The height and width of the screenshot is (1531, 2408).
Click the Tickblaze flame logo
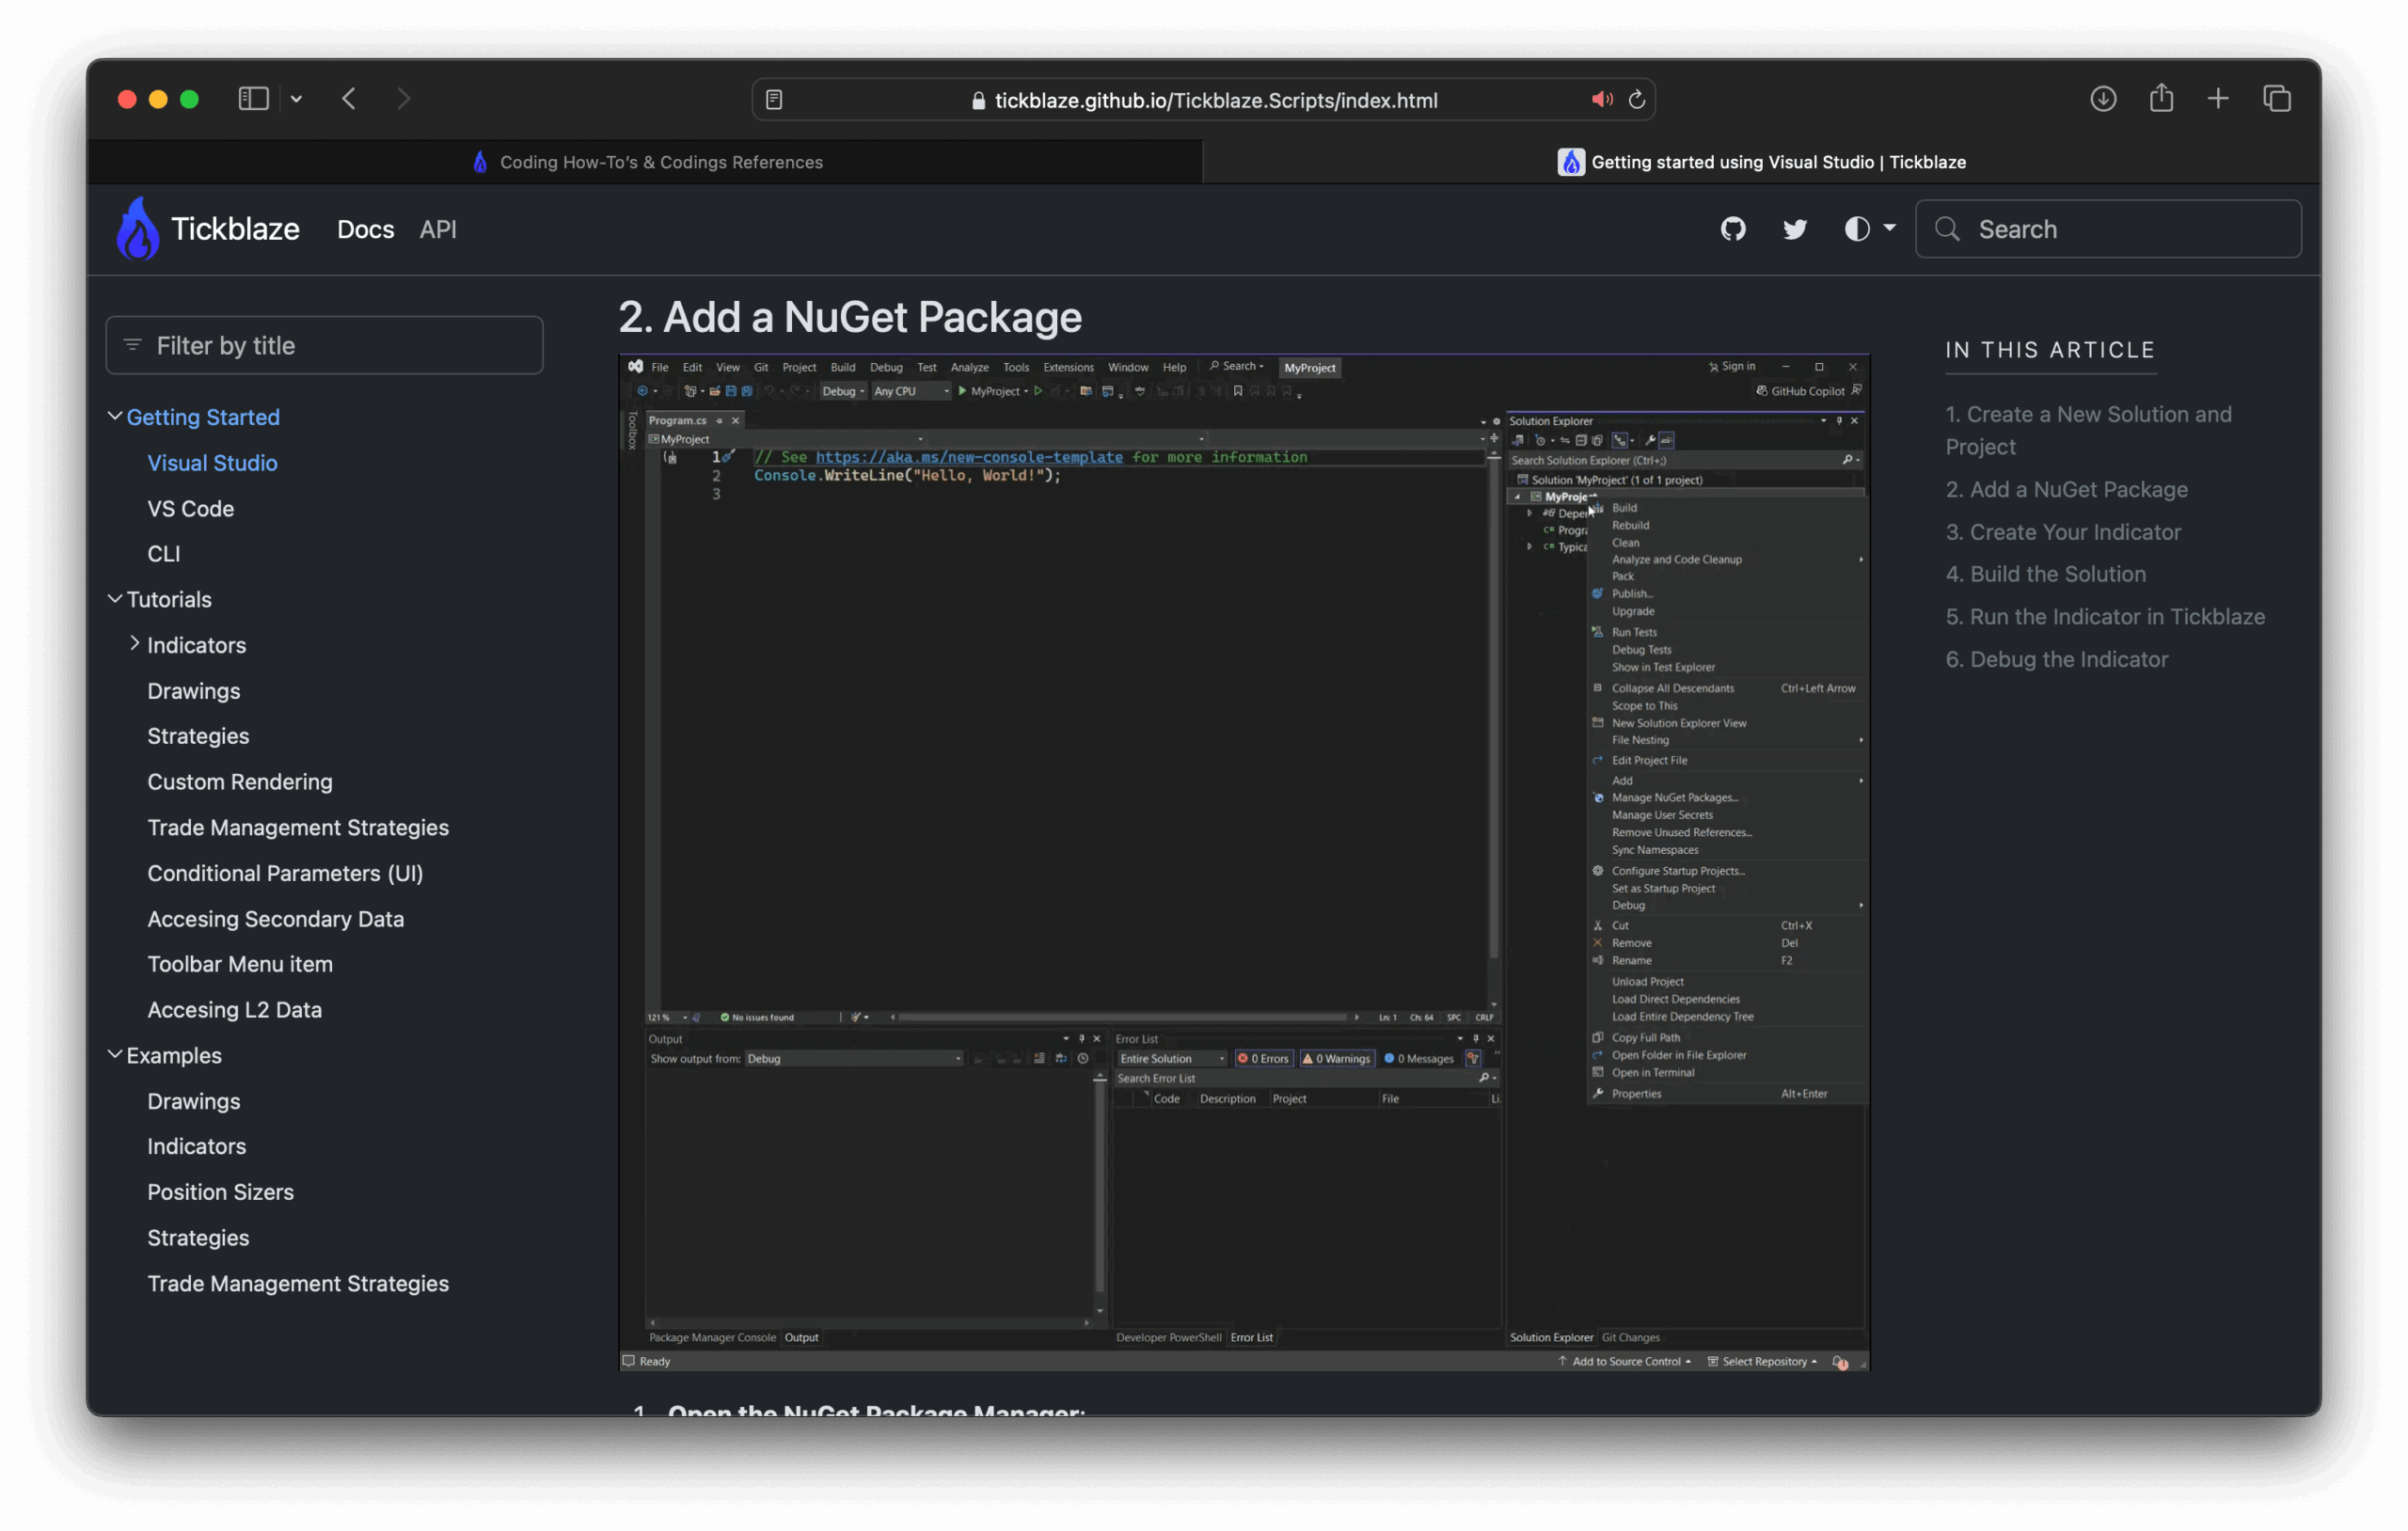tap(138, 229)
